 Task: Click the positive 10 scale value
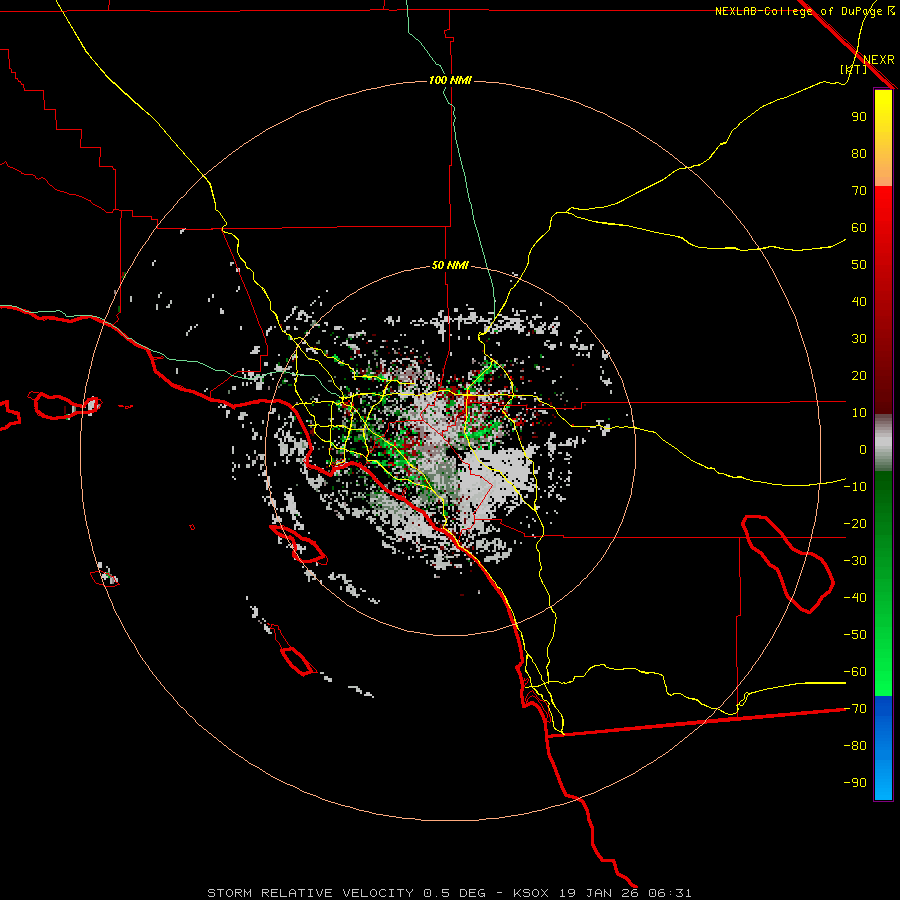click(859, 413)
